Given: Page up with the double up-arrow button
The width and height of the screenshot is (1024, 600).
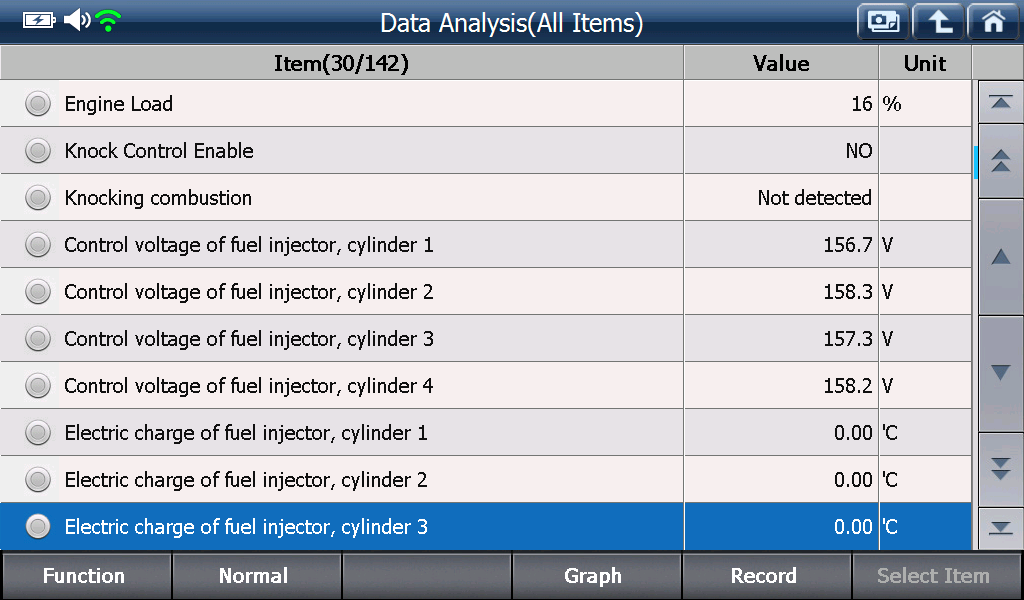Looking at the screenshot, I should tap(1000, 161).
